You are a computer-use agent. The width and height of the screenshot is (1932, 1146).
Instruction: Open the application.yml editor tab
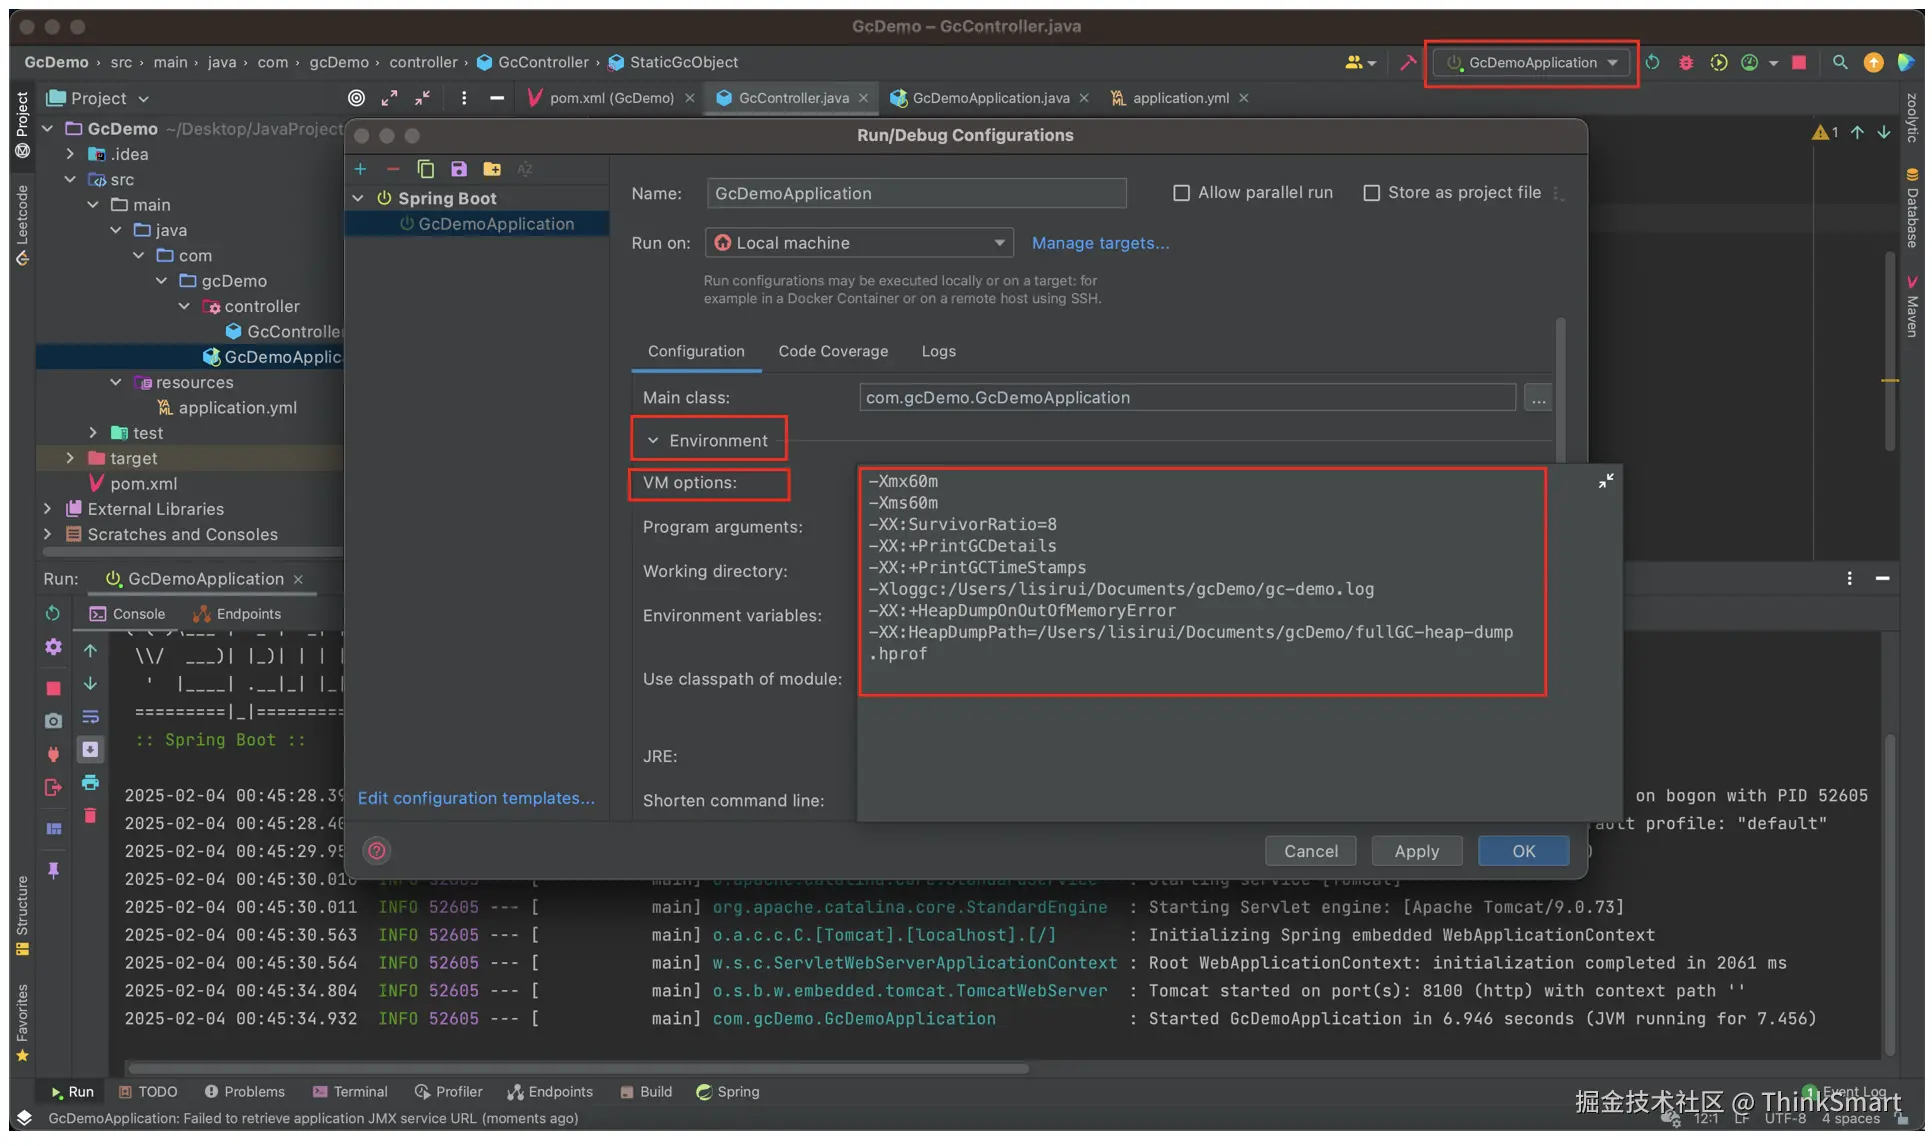tap(1179, 98)
